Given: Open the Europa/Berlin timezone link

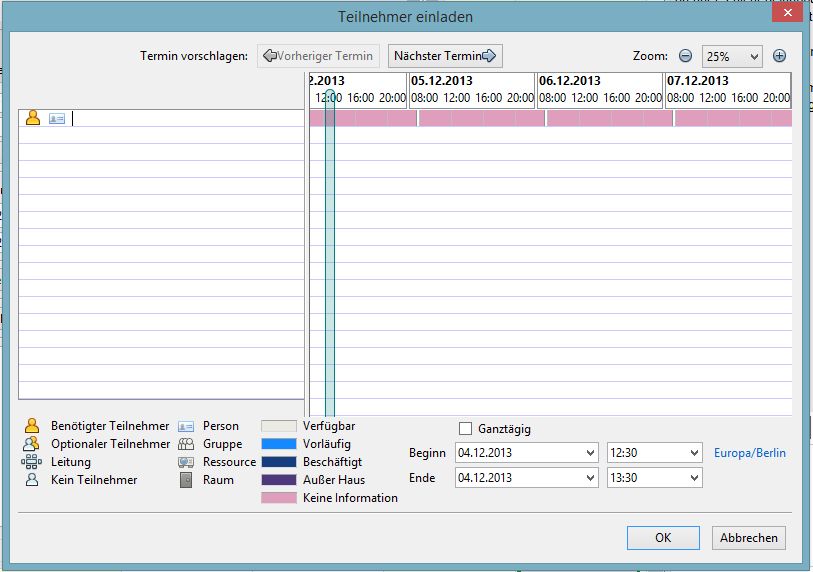Looking at the screenshot, I should (x=749, y=453).
